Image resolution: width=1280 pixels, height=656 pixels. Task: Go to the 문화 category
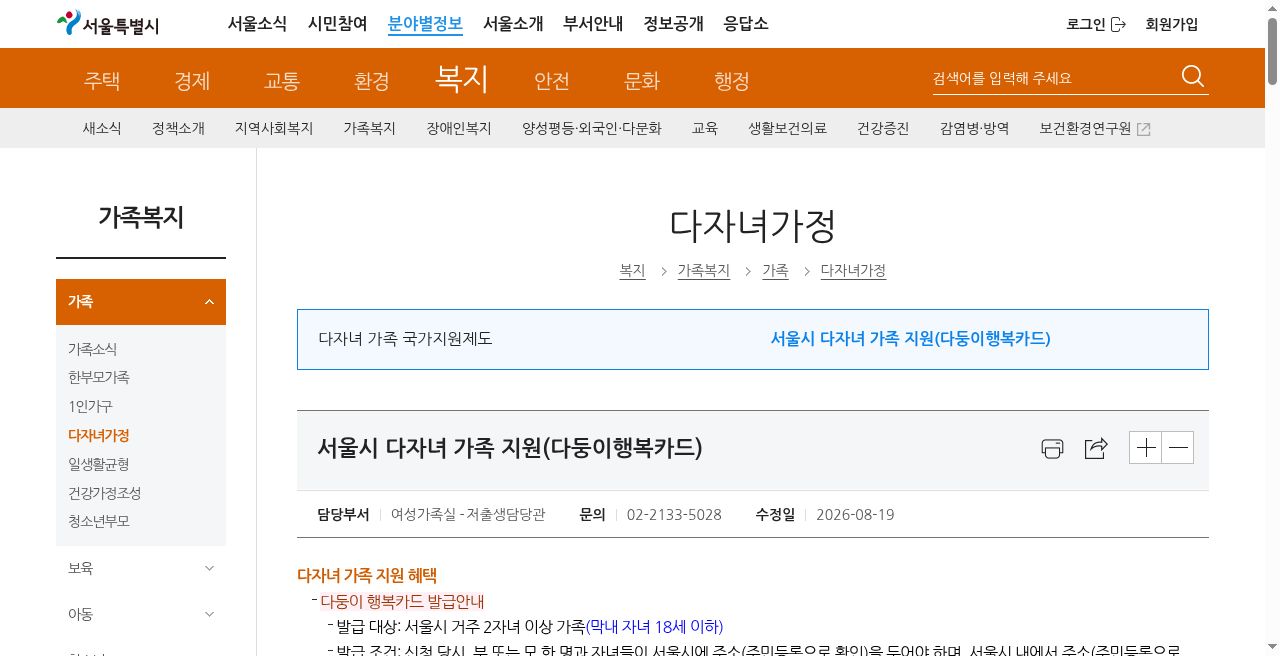(x=642, y=81)
